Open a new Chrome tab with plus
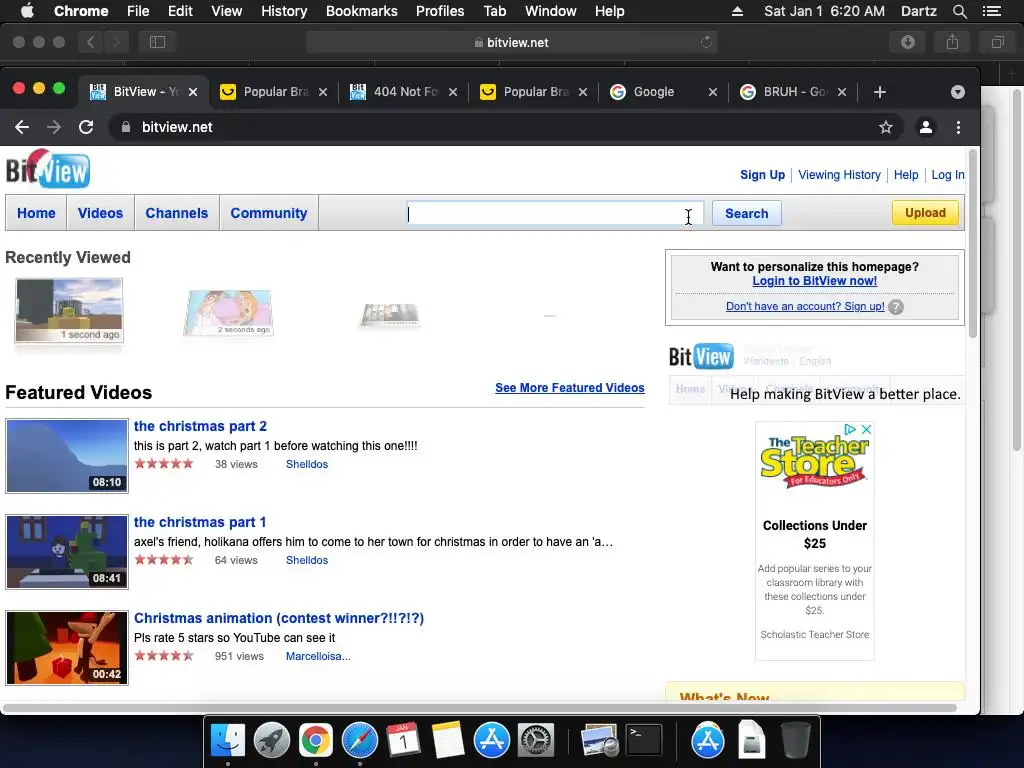The height and width of the screenshot is (768, 1024). [x=880, y=92]
